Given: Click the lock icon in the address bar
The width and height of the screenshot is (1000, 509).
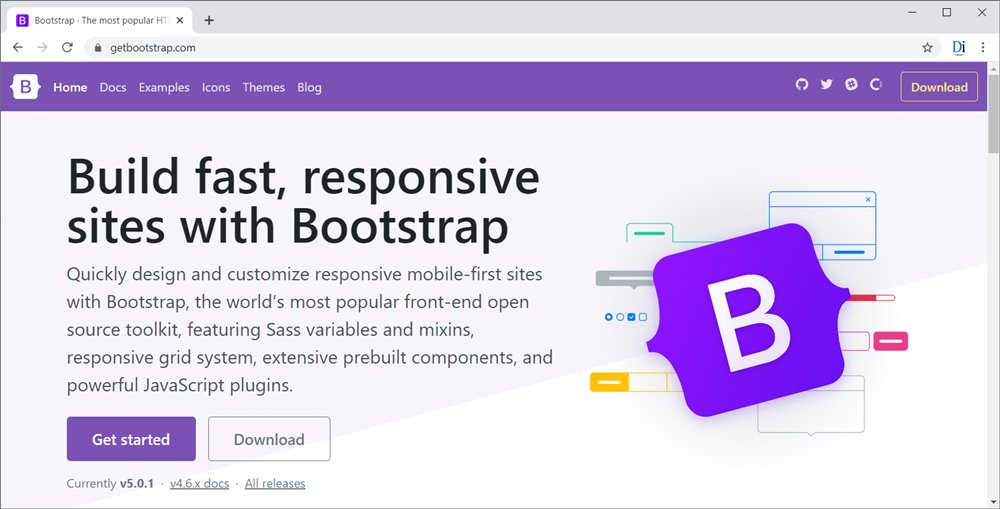Looking at the screenshot, I should 98,48.
